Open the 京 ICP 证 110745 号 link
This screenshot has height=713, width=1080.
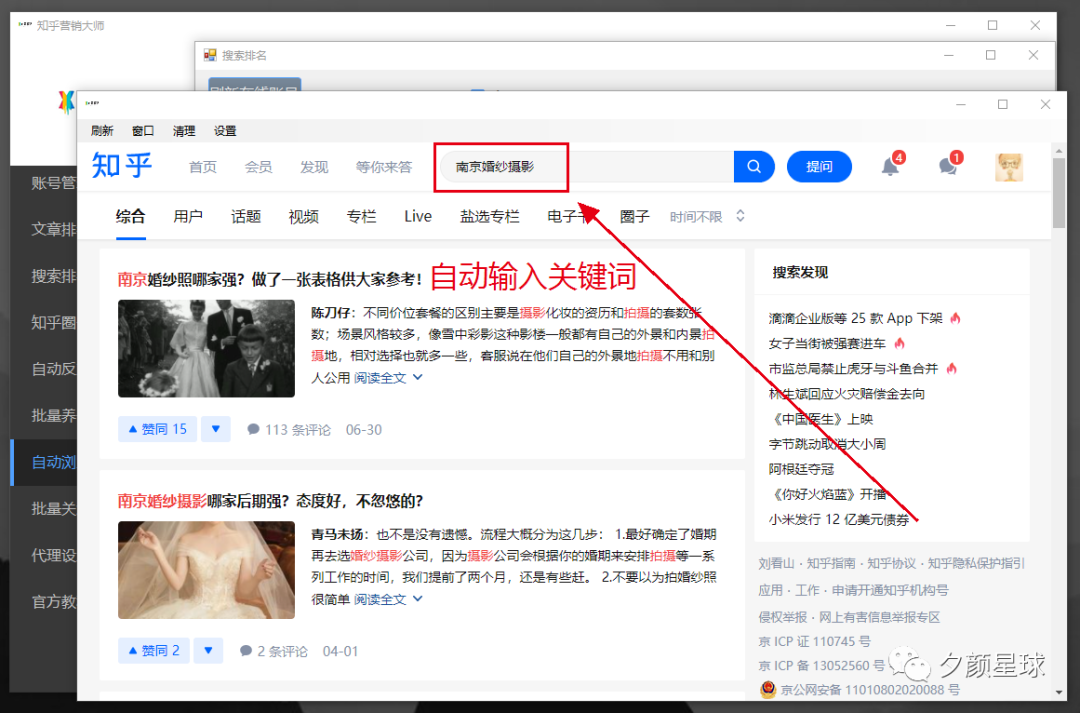[814, 641]
